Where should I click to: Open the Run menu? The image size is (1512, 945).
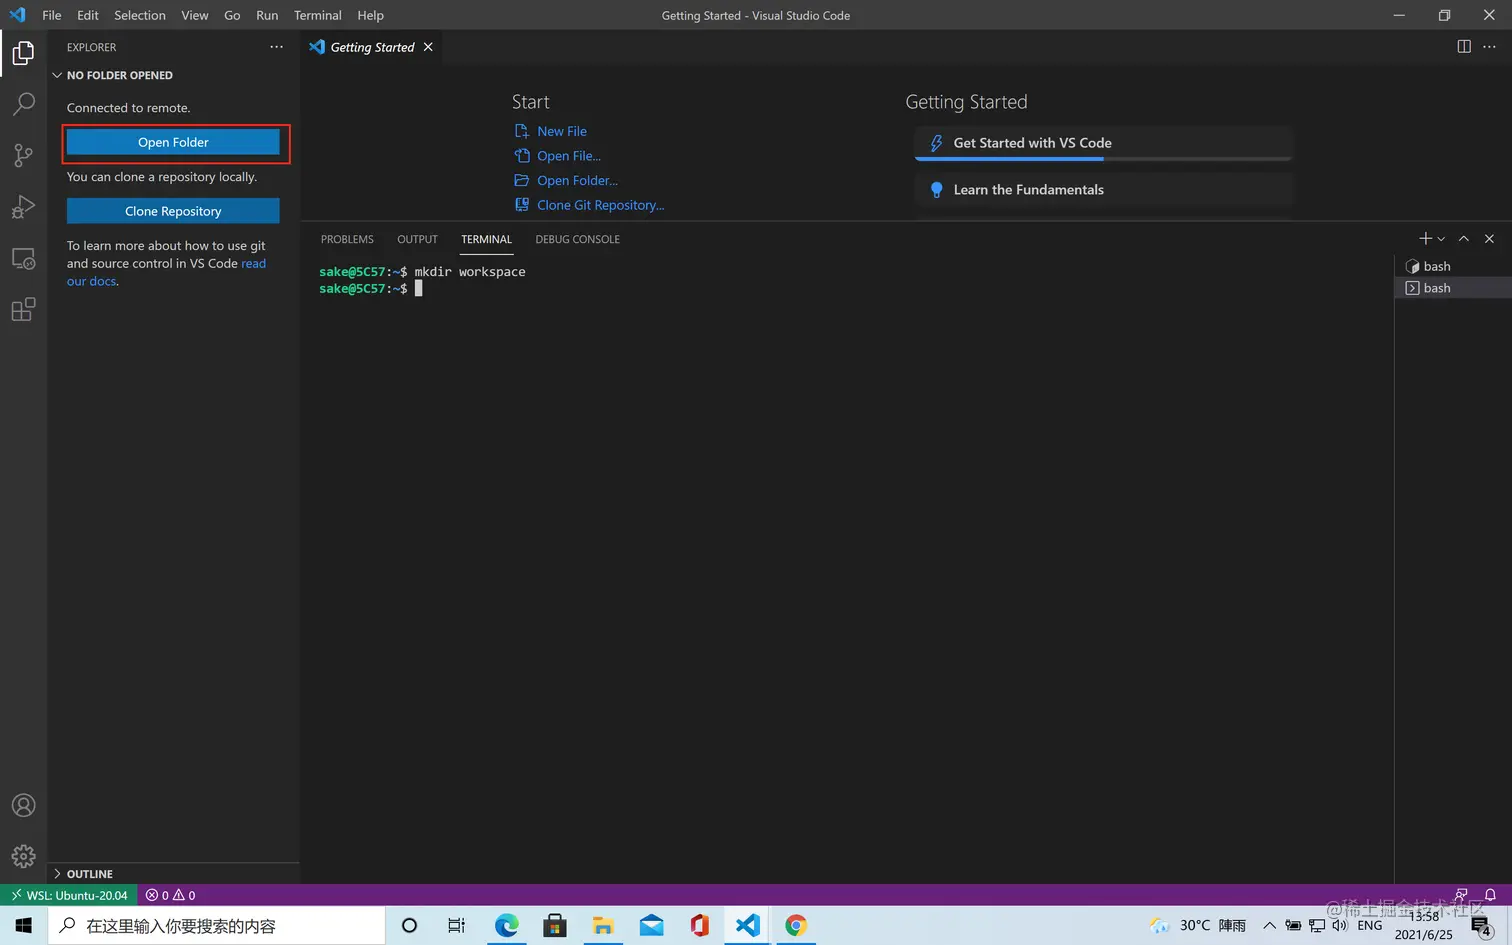267,15
